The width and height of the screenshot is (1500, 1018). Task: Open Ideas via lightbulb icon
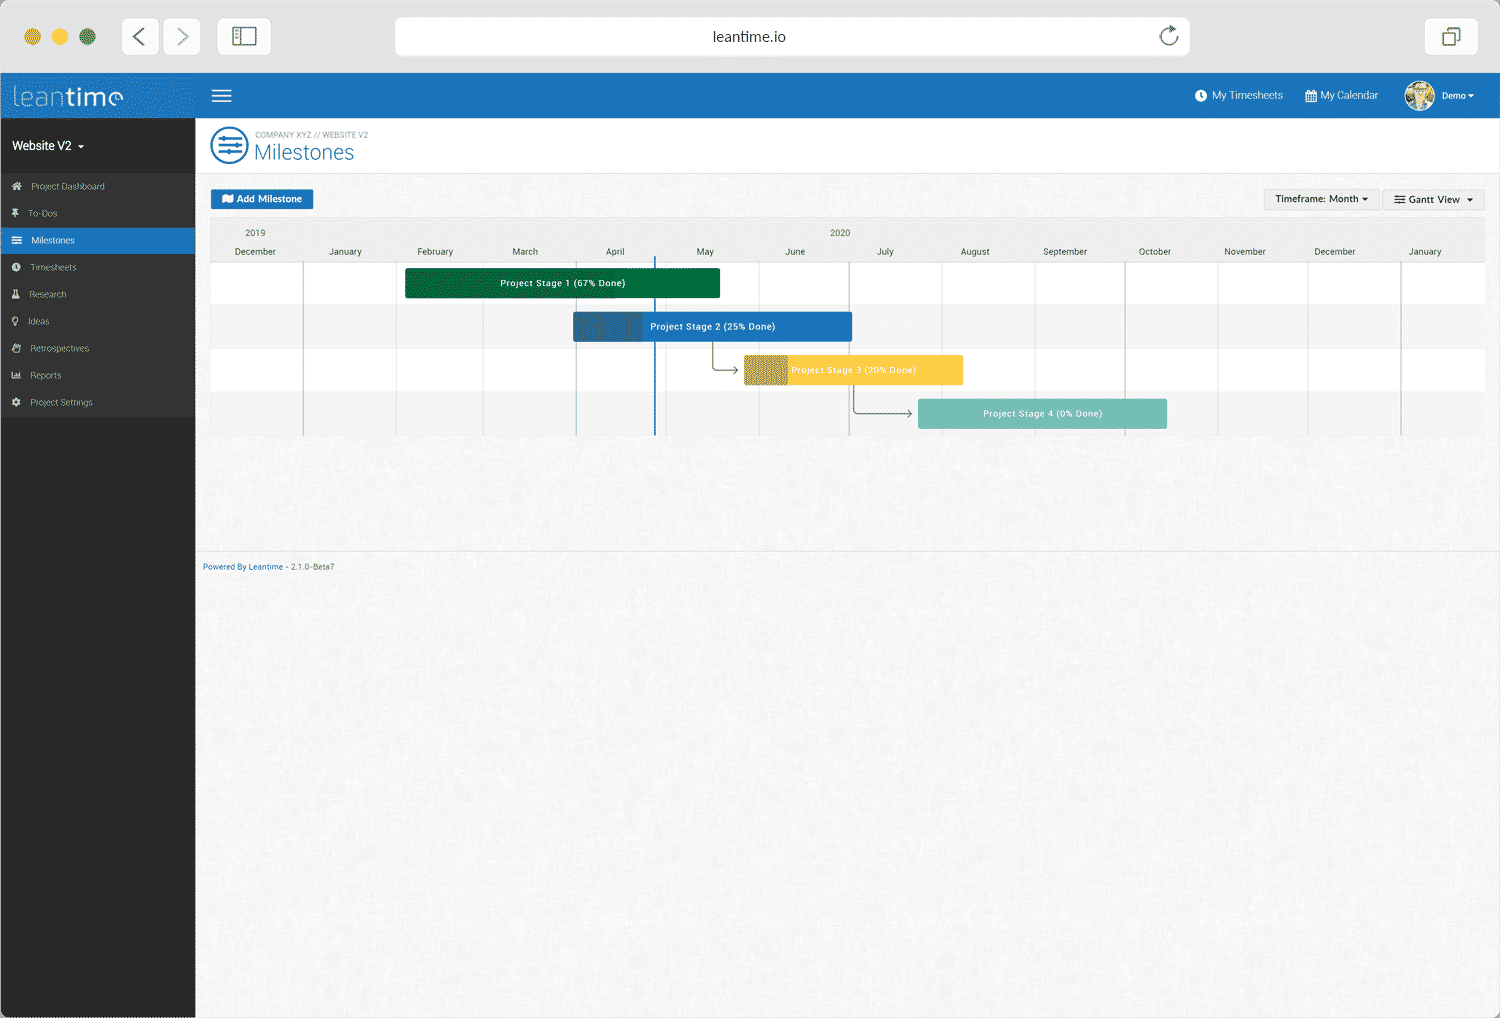tap(17, 321)
